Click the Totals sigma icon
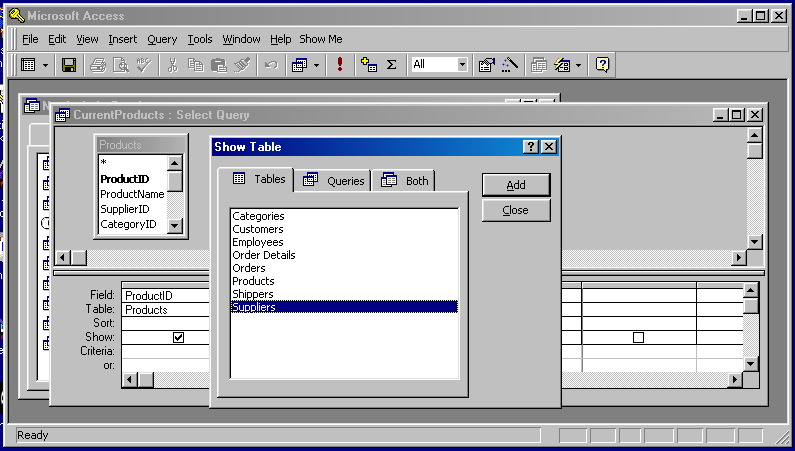Viewport: 795px width, 451px height. coord(391,65)
